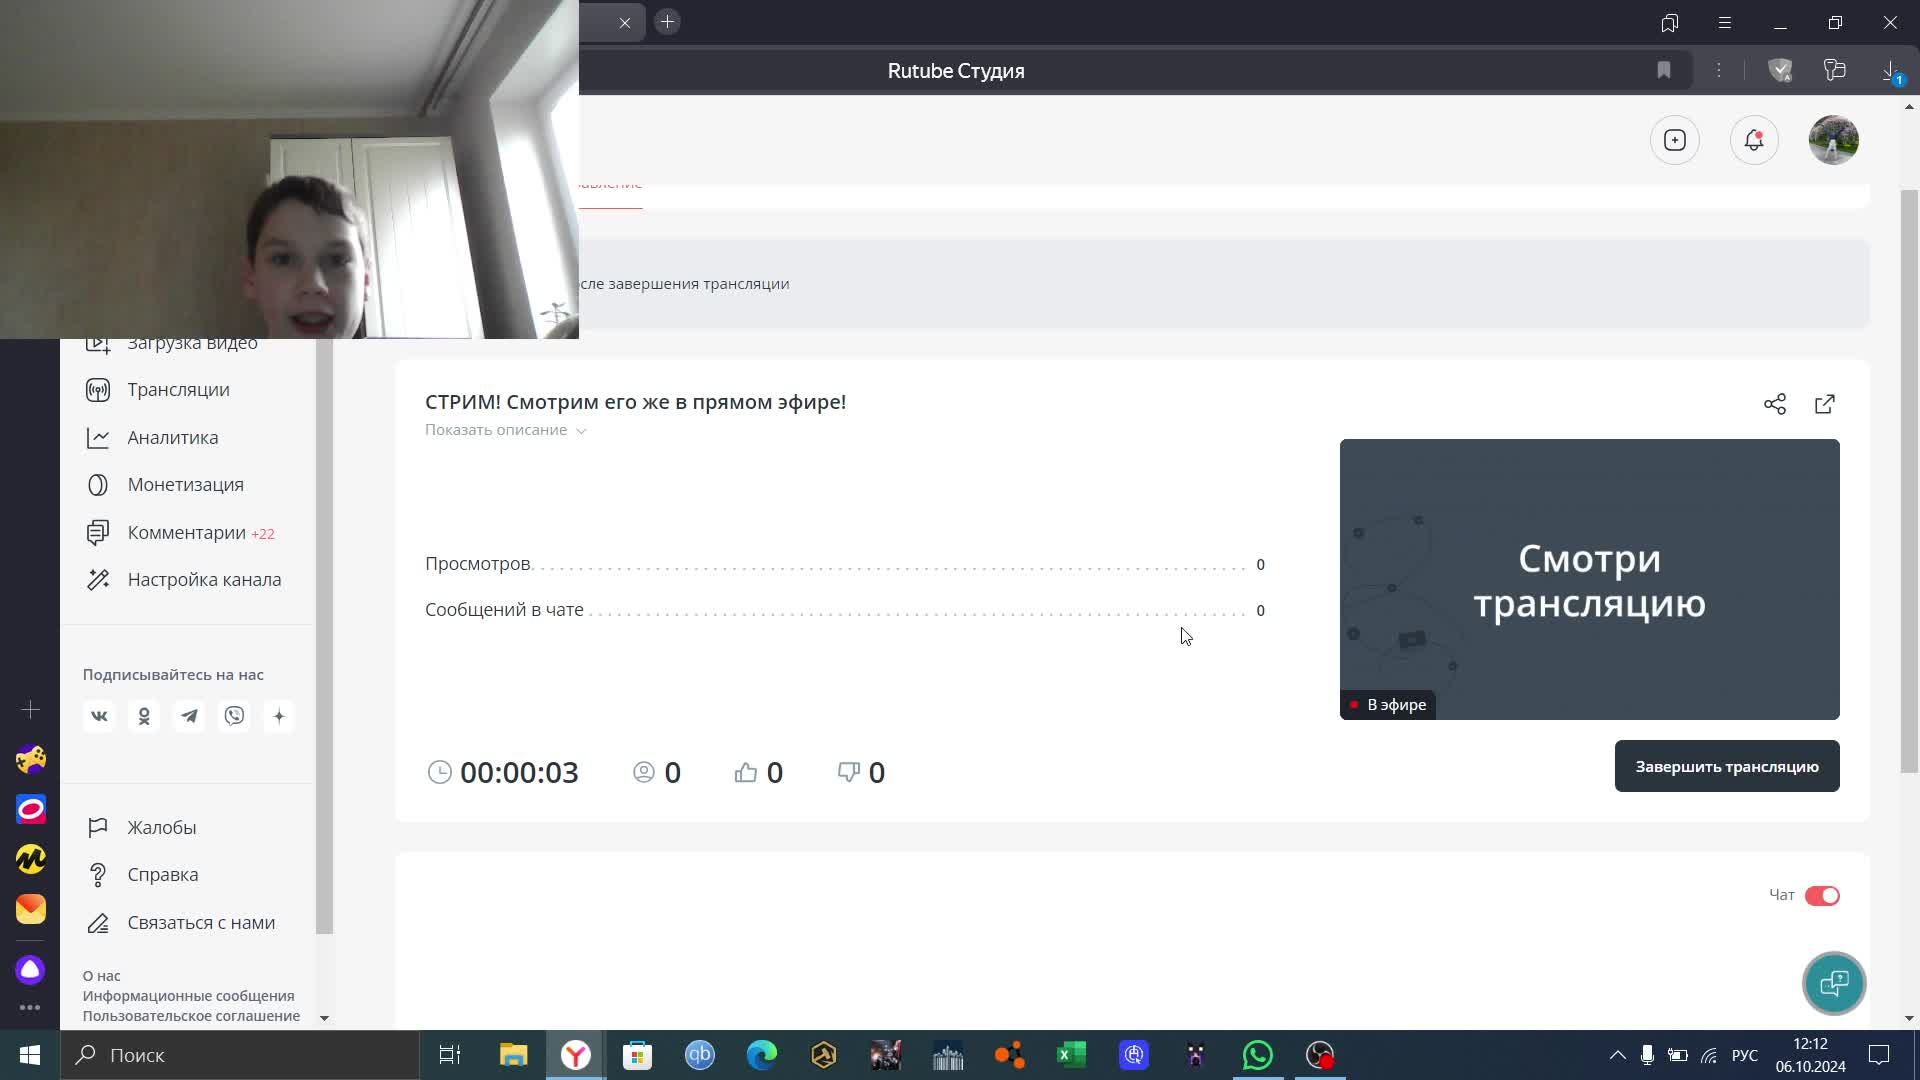Viewport: 1920px width, 1080px height.
Task: Open the Yandex Browser protection shield
Action: coord(1780,70)
